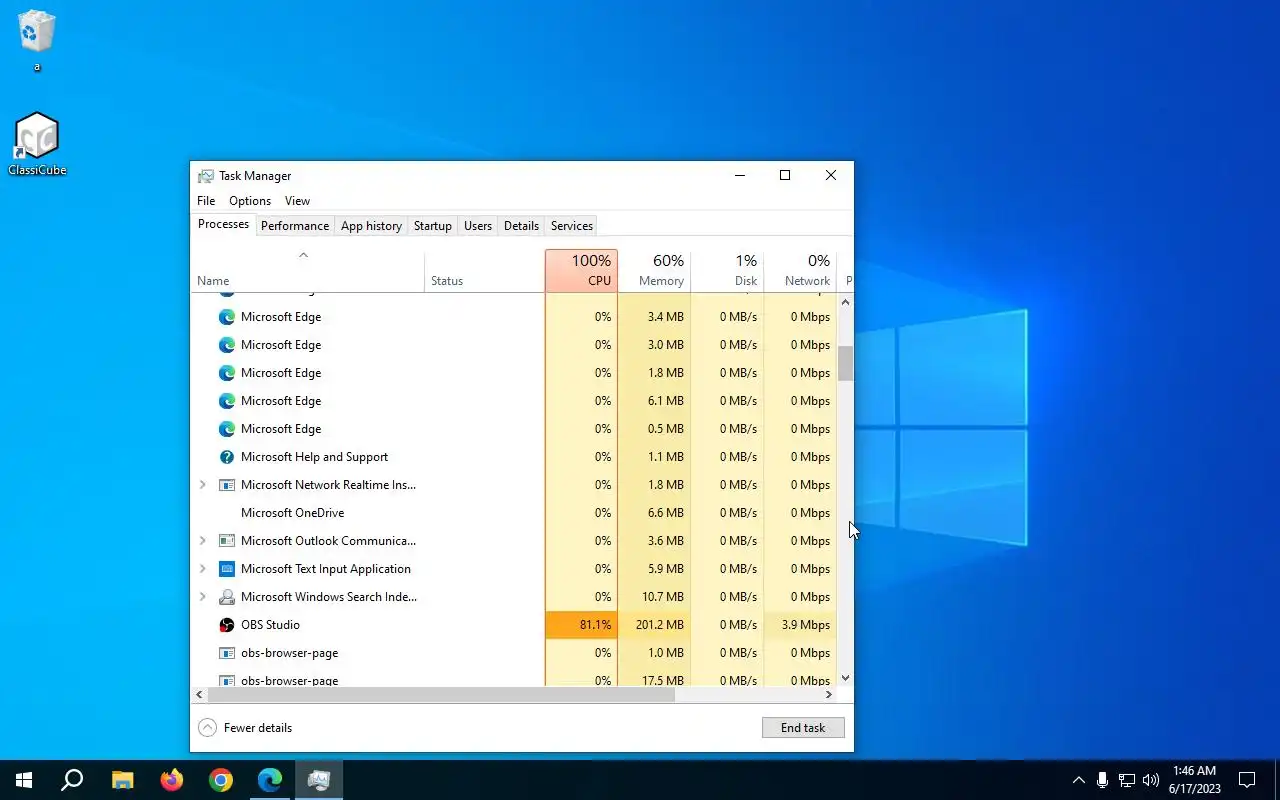Image resolution: width=1280 pixels, height=800 pixels.
Task: Sort by the Memory column header
Action: 654,271
